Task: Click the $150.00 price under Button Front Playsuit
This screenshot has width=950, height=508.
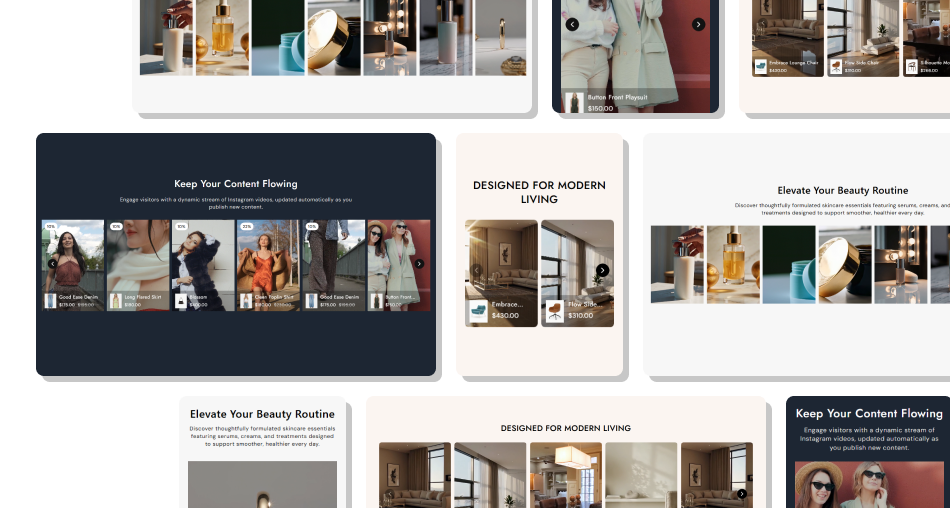Action: 600,109
